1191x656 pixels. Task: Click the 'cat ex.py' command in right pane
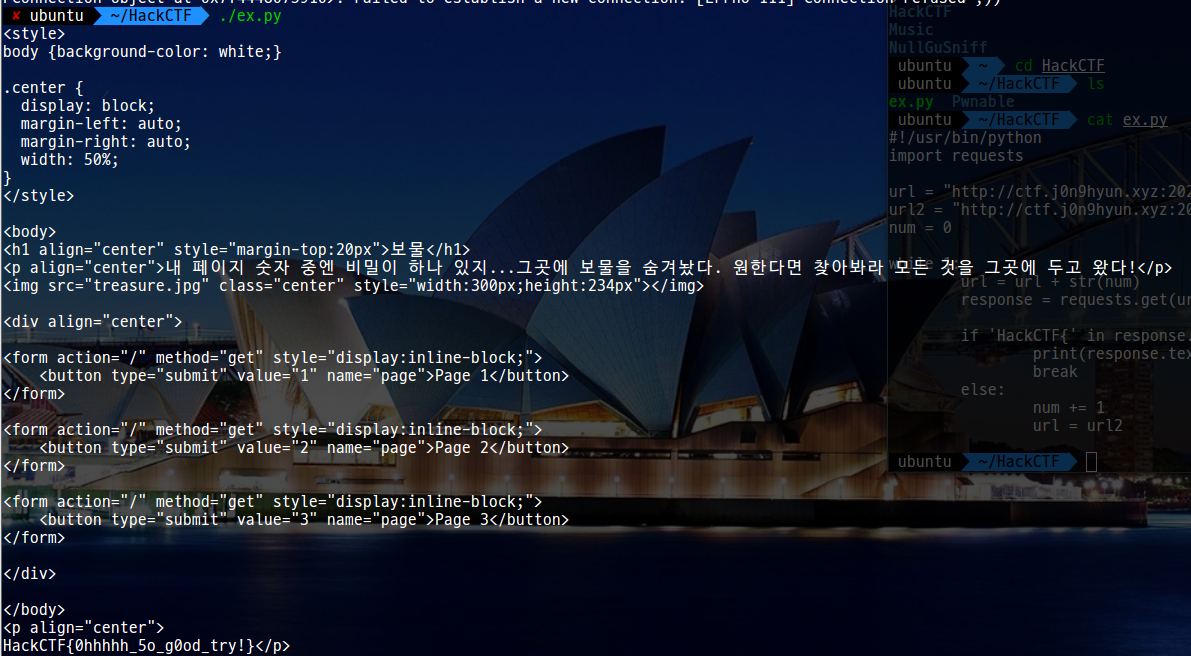click(x=1127, y=120)
